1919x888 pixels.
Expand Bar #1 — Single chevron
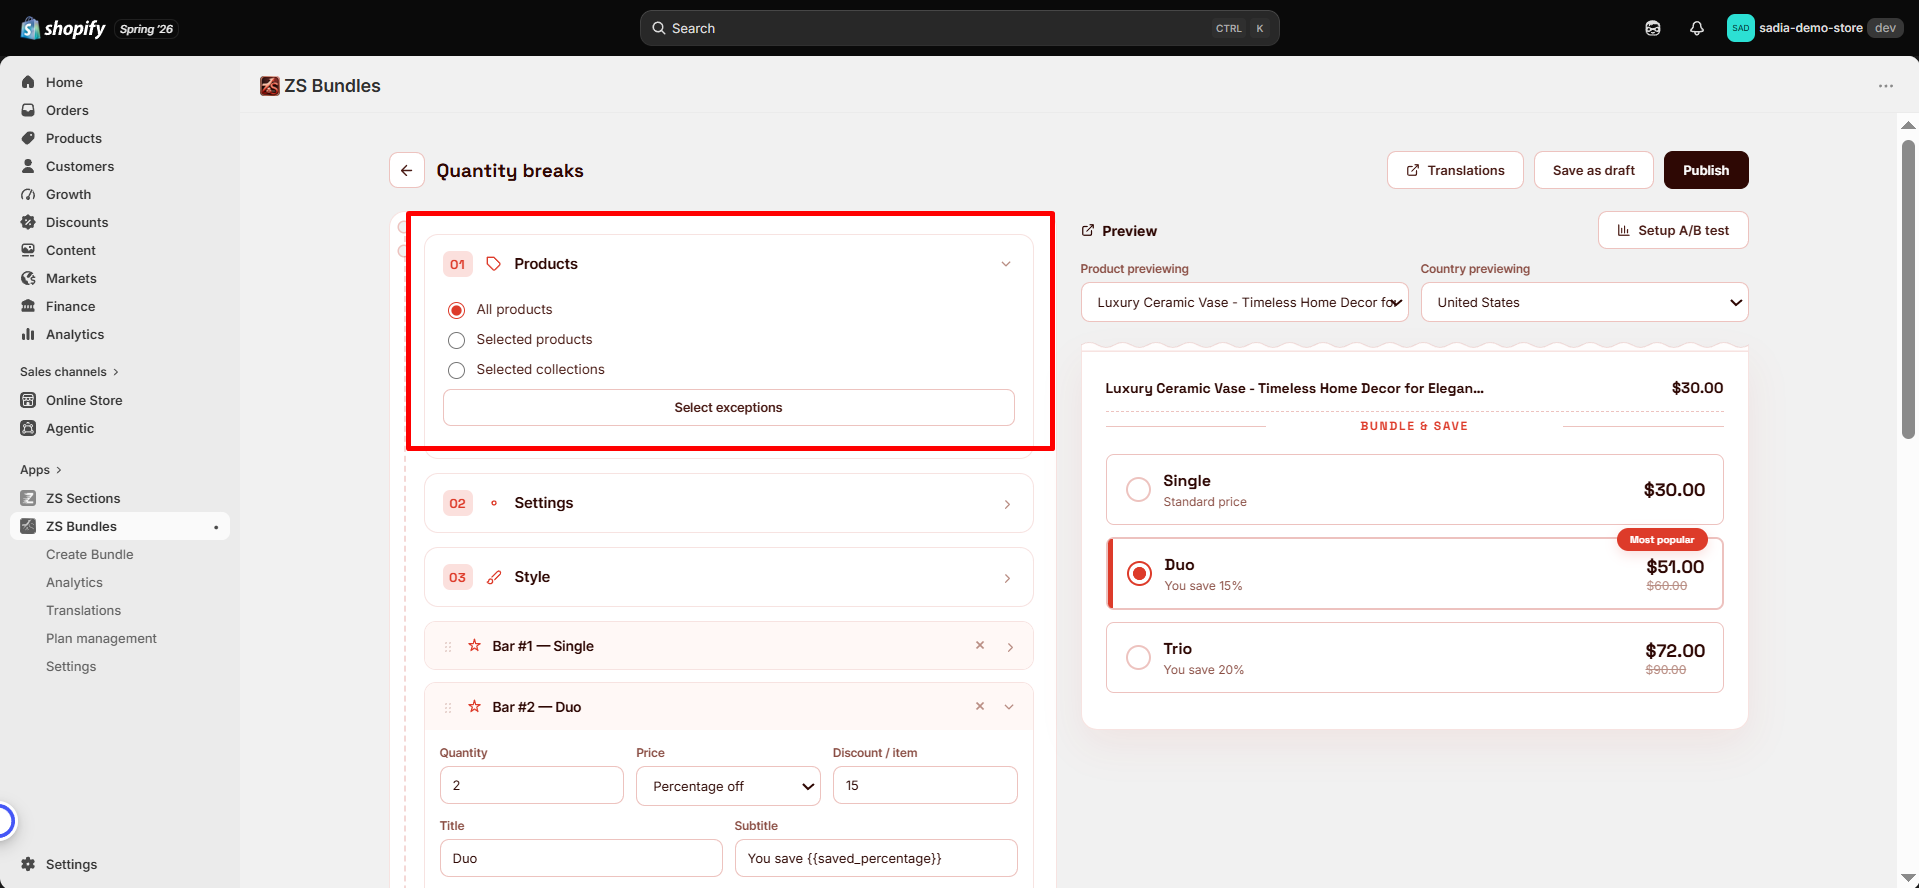pos(1010,647)
